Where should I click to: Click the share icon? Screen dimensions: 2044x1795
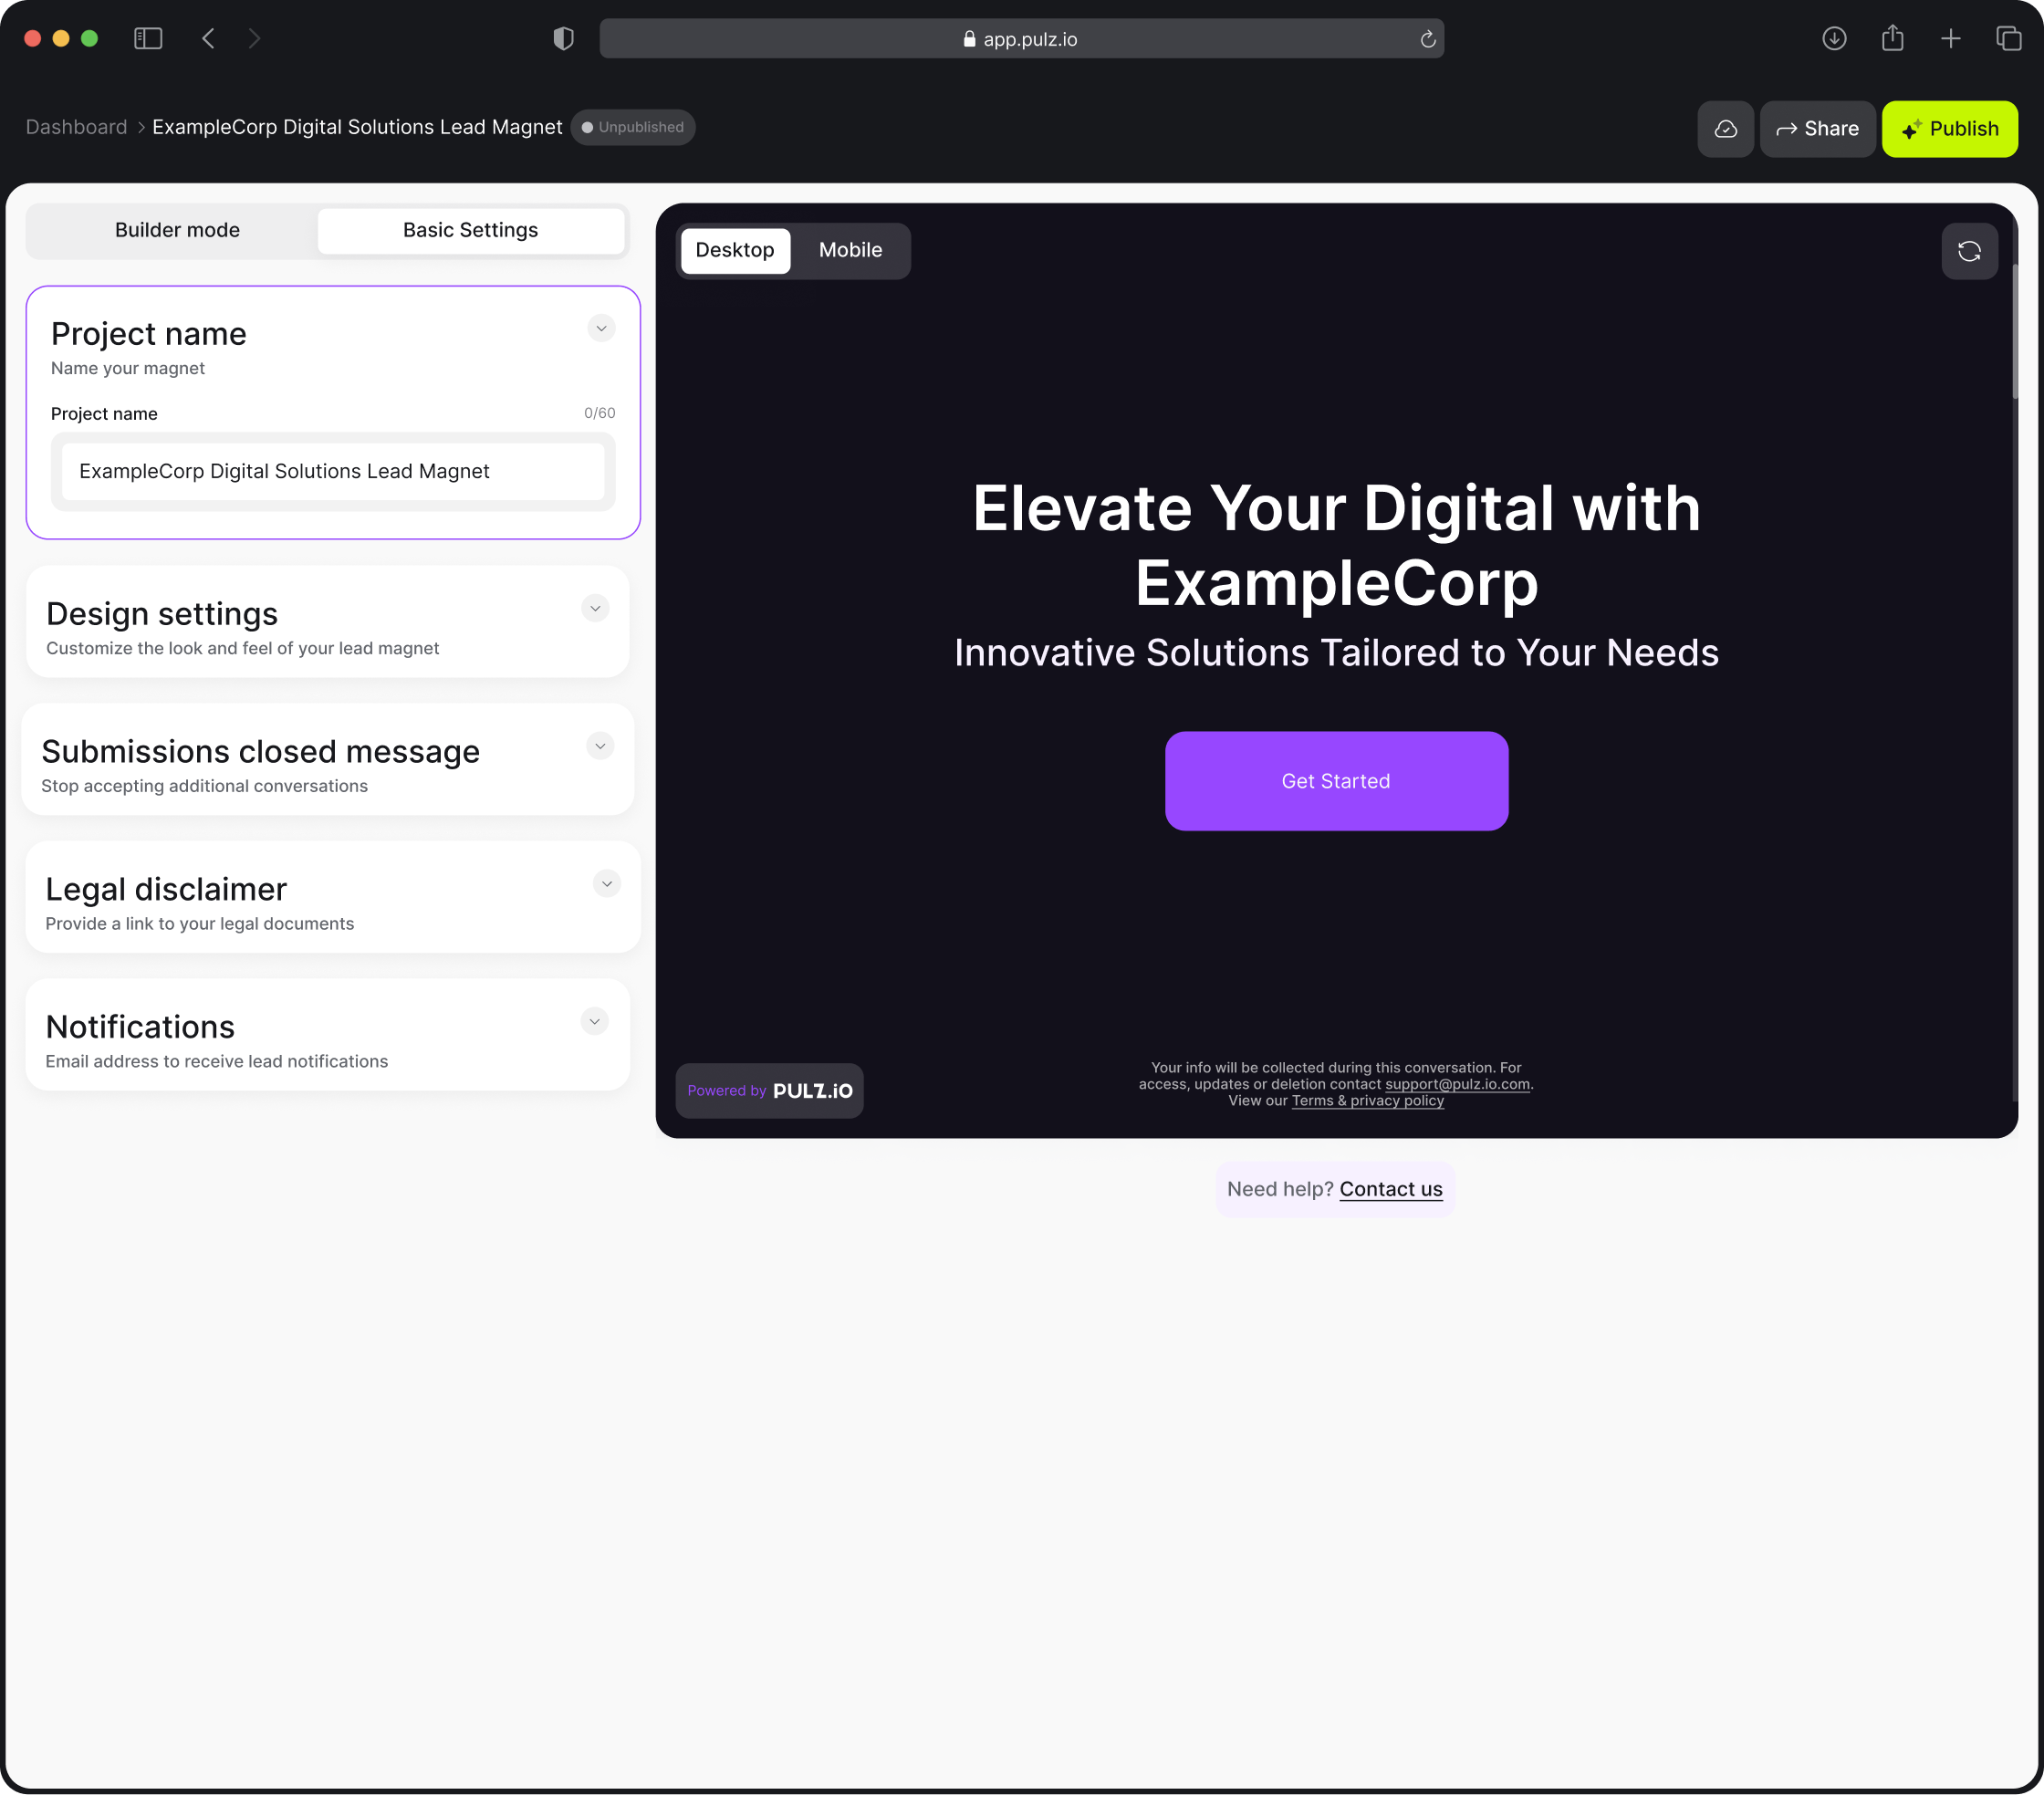[1815, 127]
